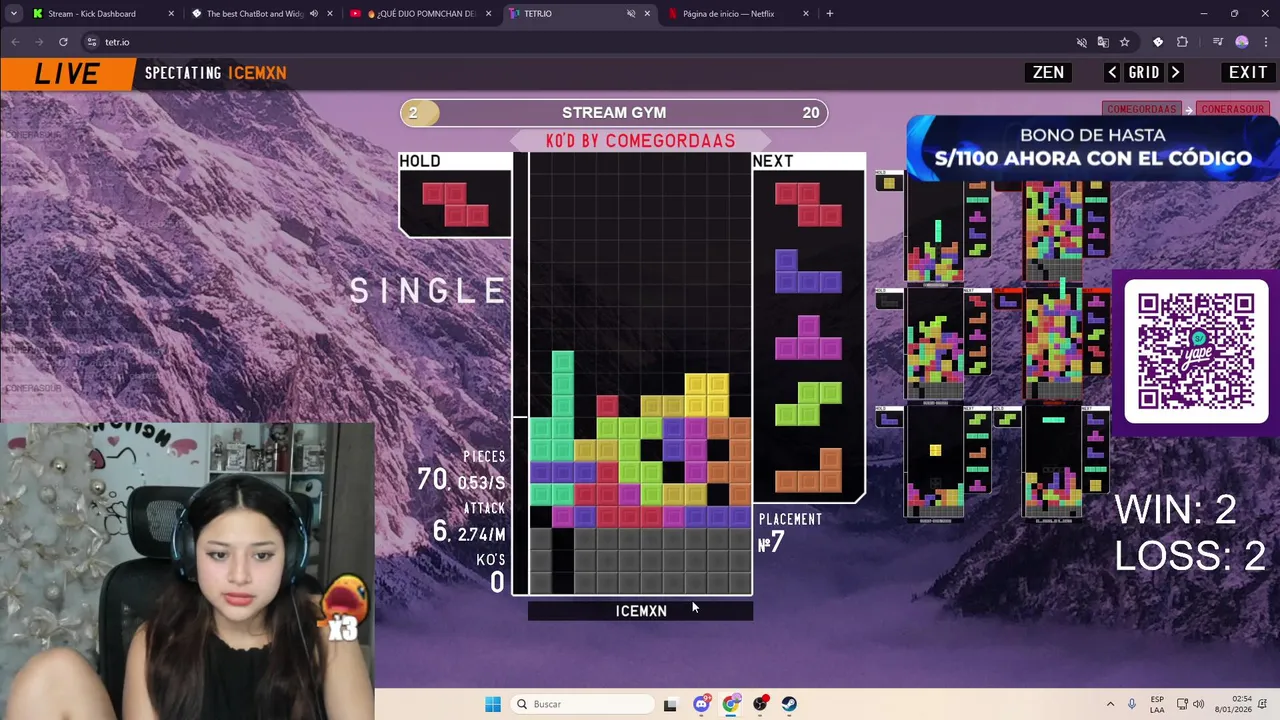1280x720 pixels.
Task: Mute The best ChatBot tab audio icon
Action: [x=314, y=14]
